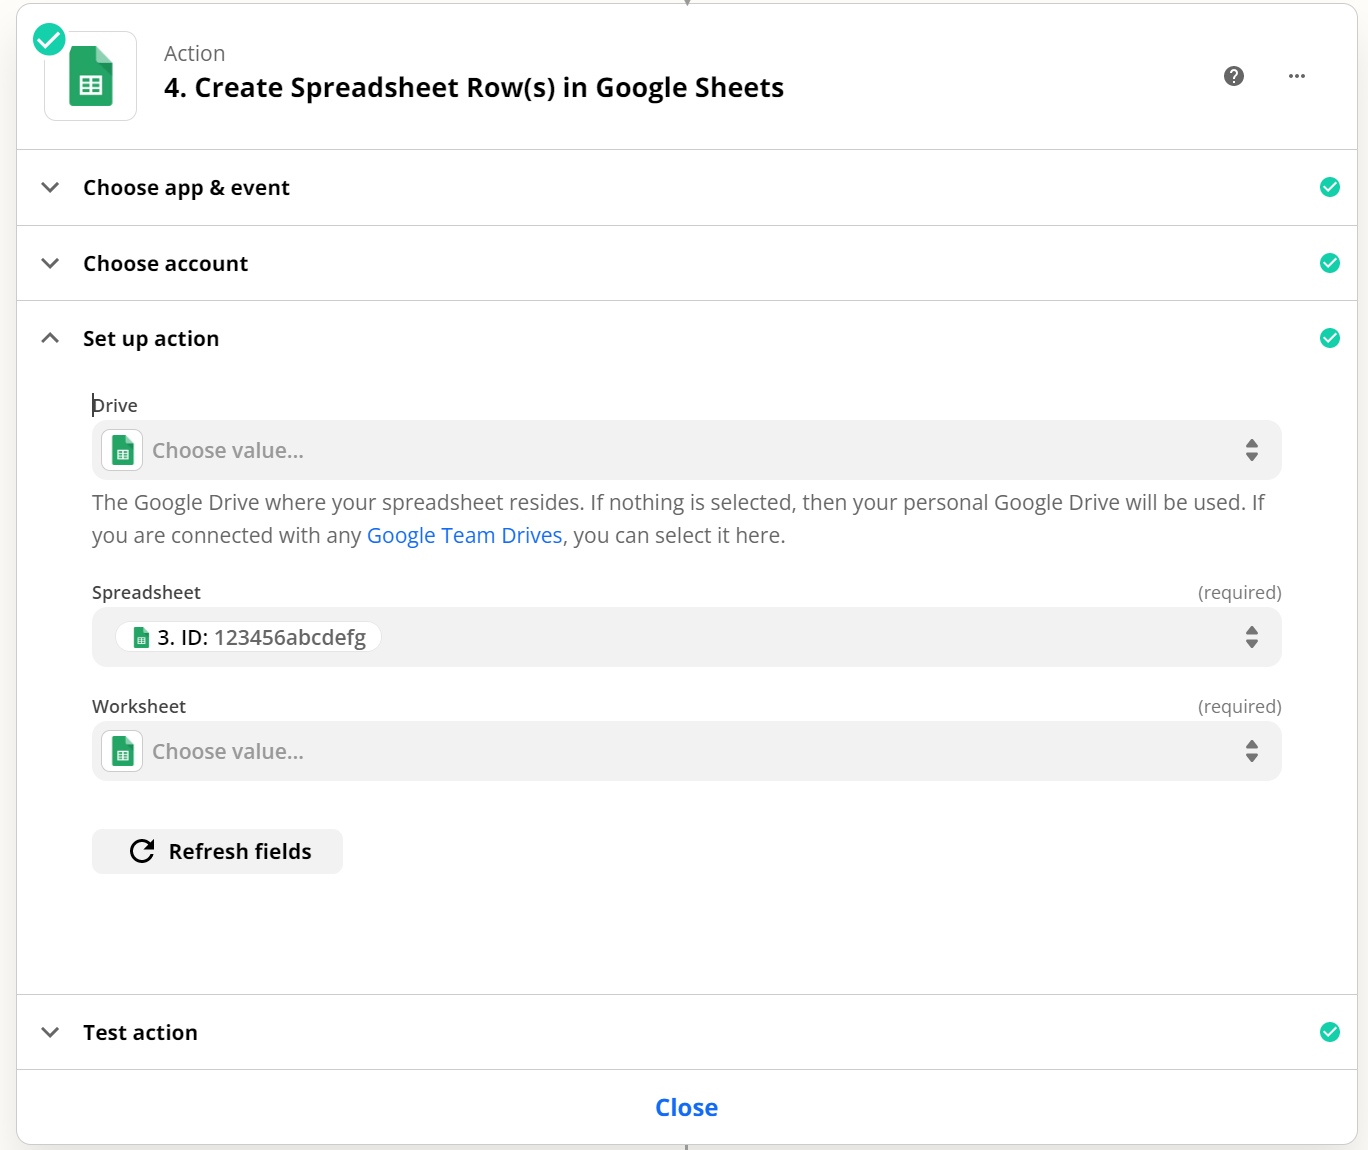
Task: Click green checkmark for Choose app & event
Action: click(1330, 187)
